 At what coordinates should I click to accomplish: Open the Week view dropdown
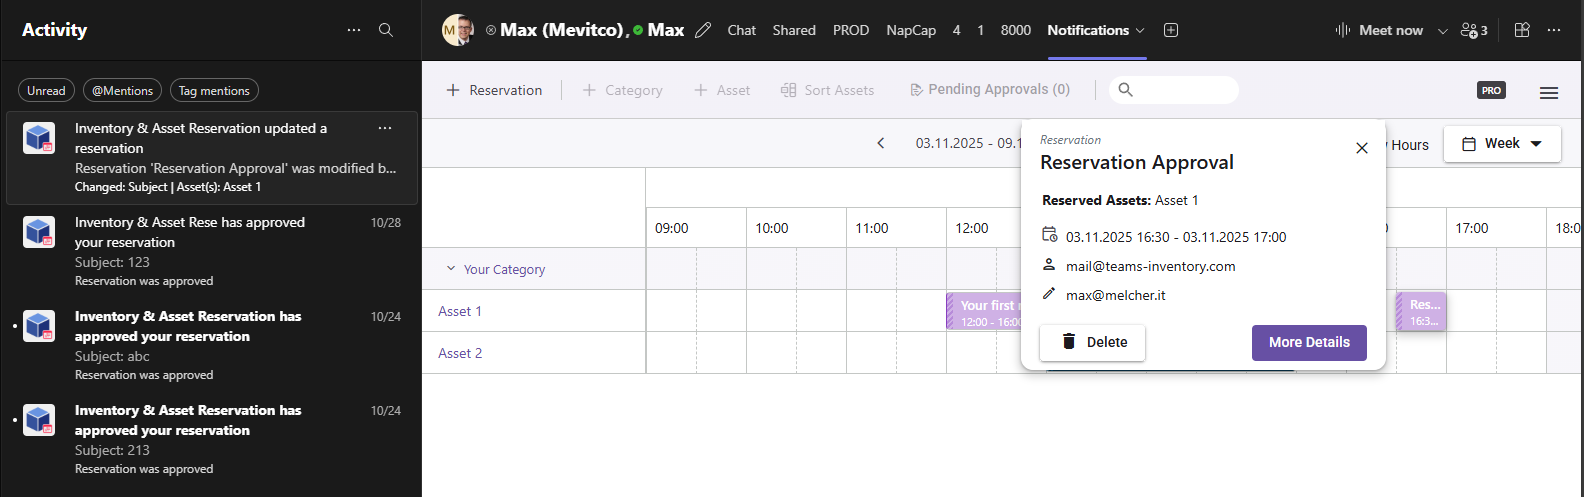pyautogui.click(x=1502, y=144)
